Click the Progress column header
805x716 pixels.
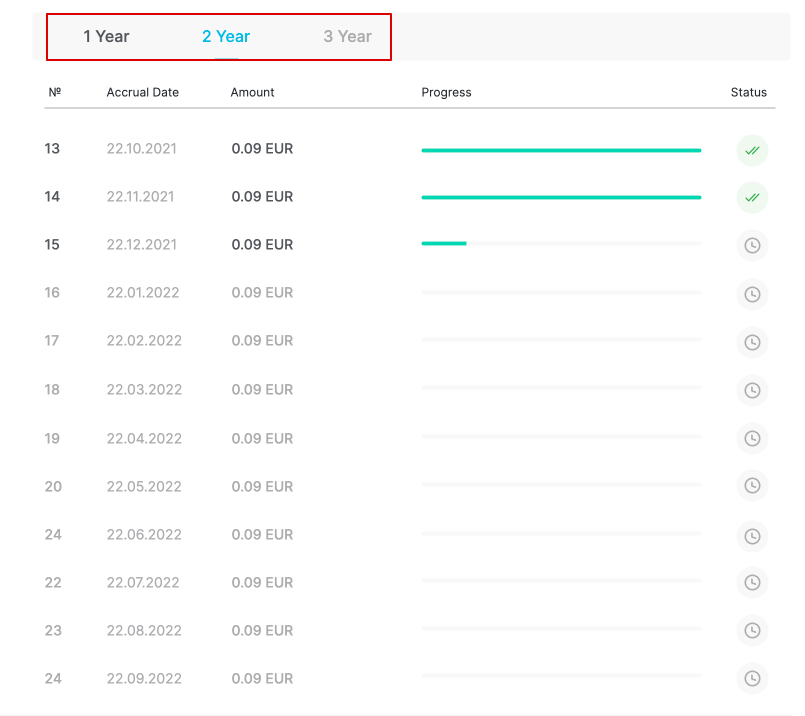446,92
